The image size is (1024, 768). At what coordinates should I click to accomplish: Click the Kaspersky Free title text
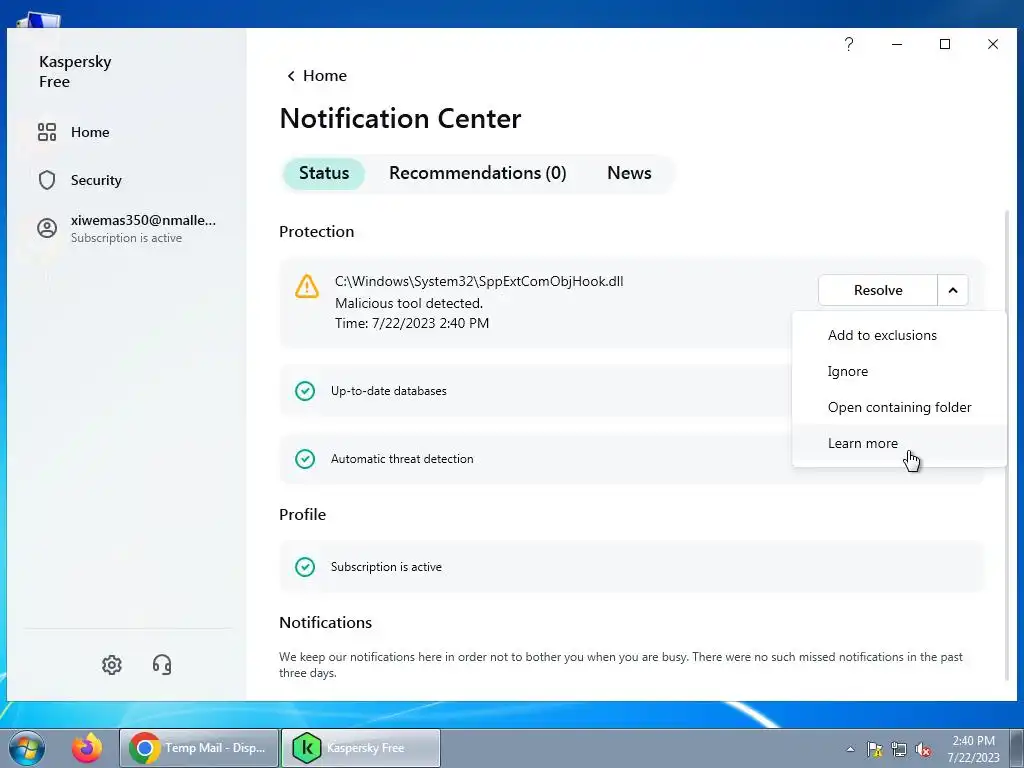click(75, 71)
